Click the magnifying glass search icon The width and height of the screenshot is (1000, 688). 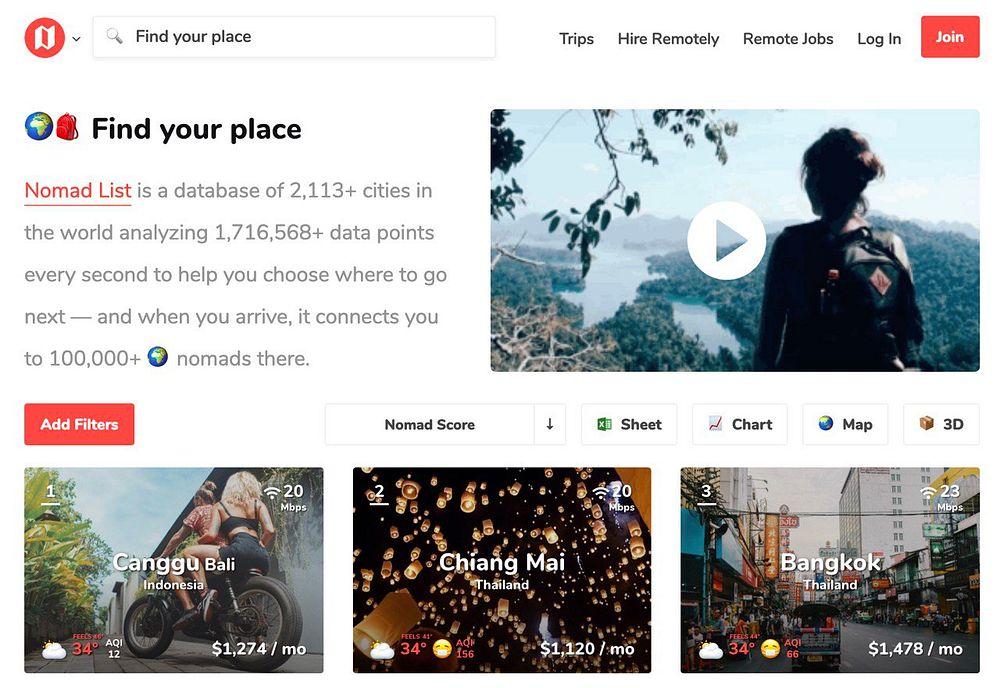115,36
